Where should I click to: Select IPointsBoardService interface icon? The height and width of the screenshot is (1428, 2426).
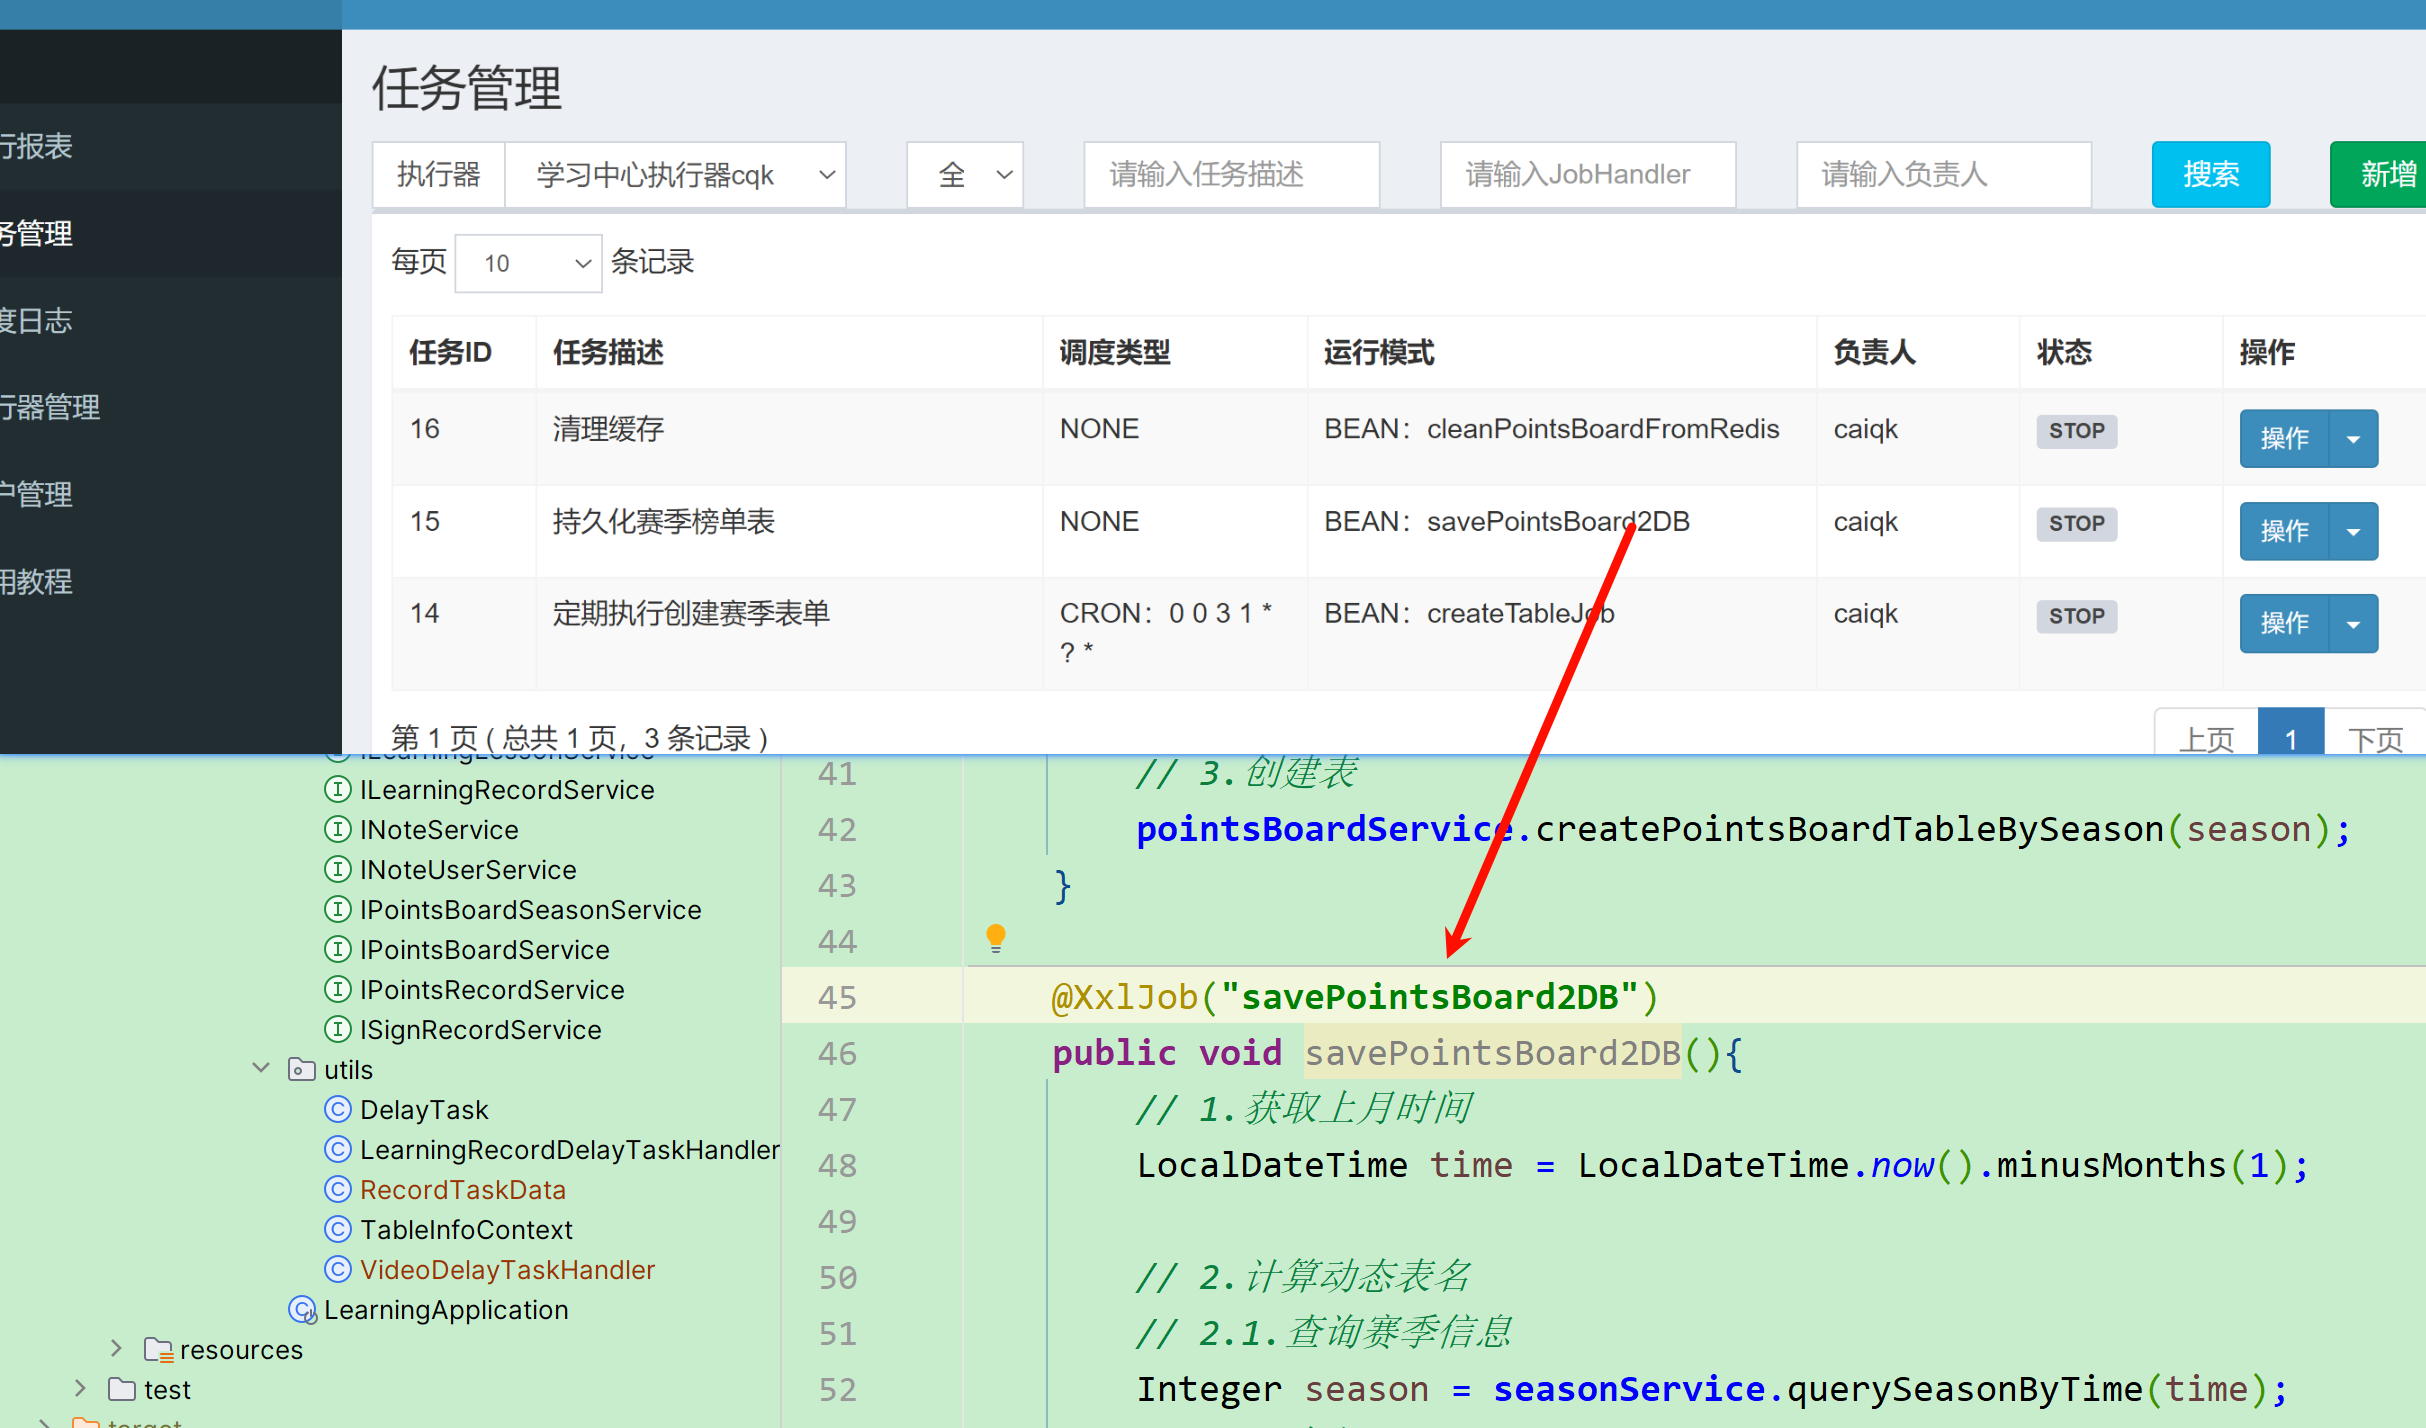[x=338, y=949]
